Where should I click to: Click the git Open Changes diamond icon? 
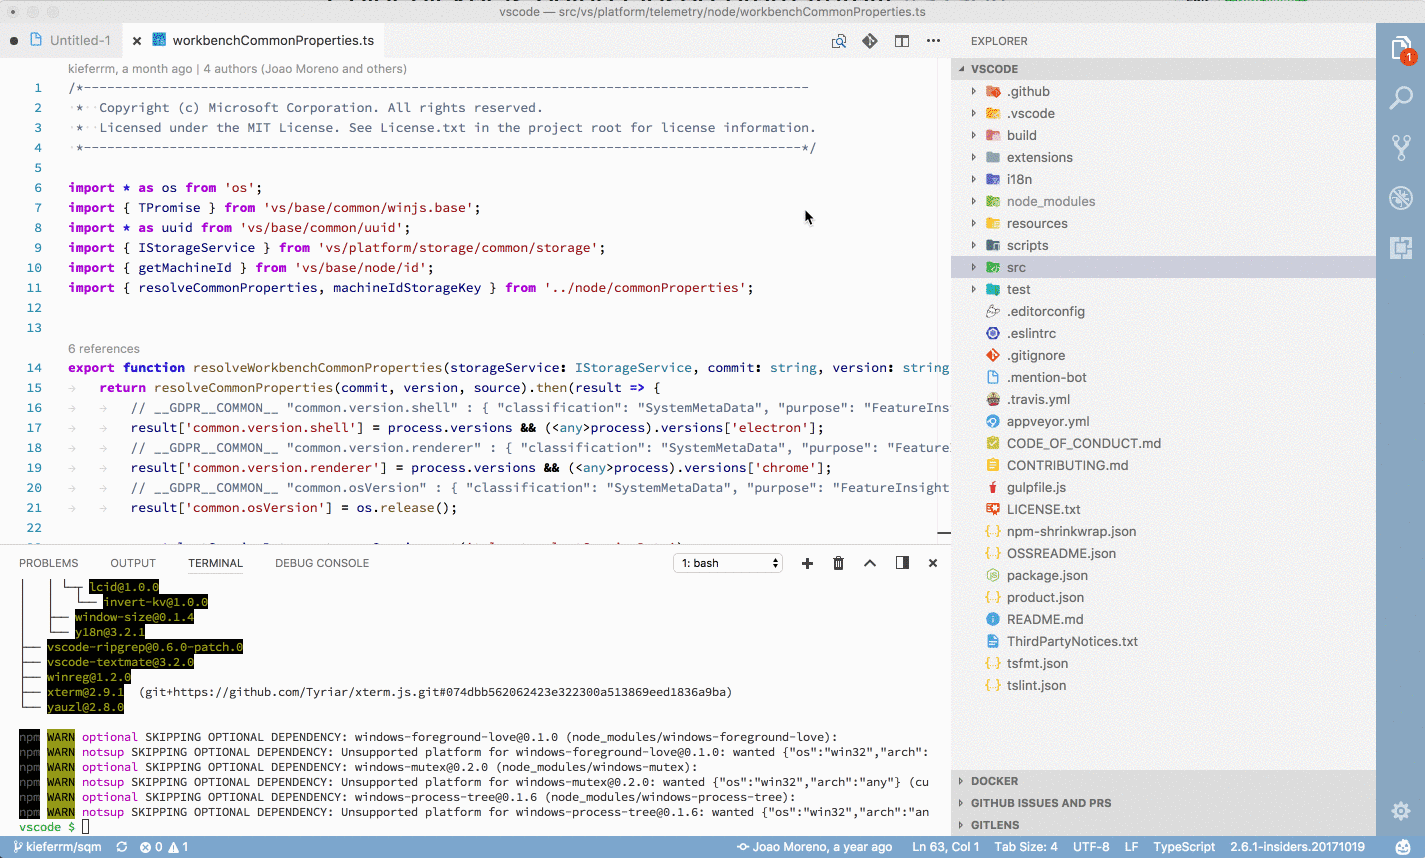pos(869,41)
